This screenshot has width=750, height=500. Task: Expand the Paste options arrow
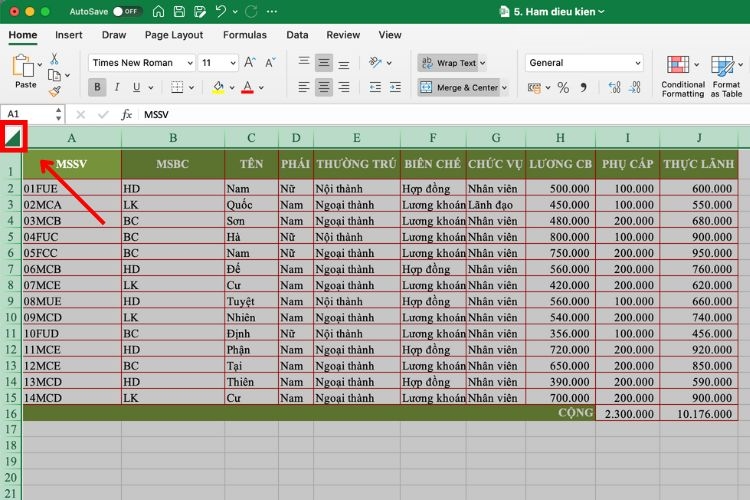(40, 64)
